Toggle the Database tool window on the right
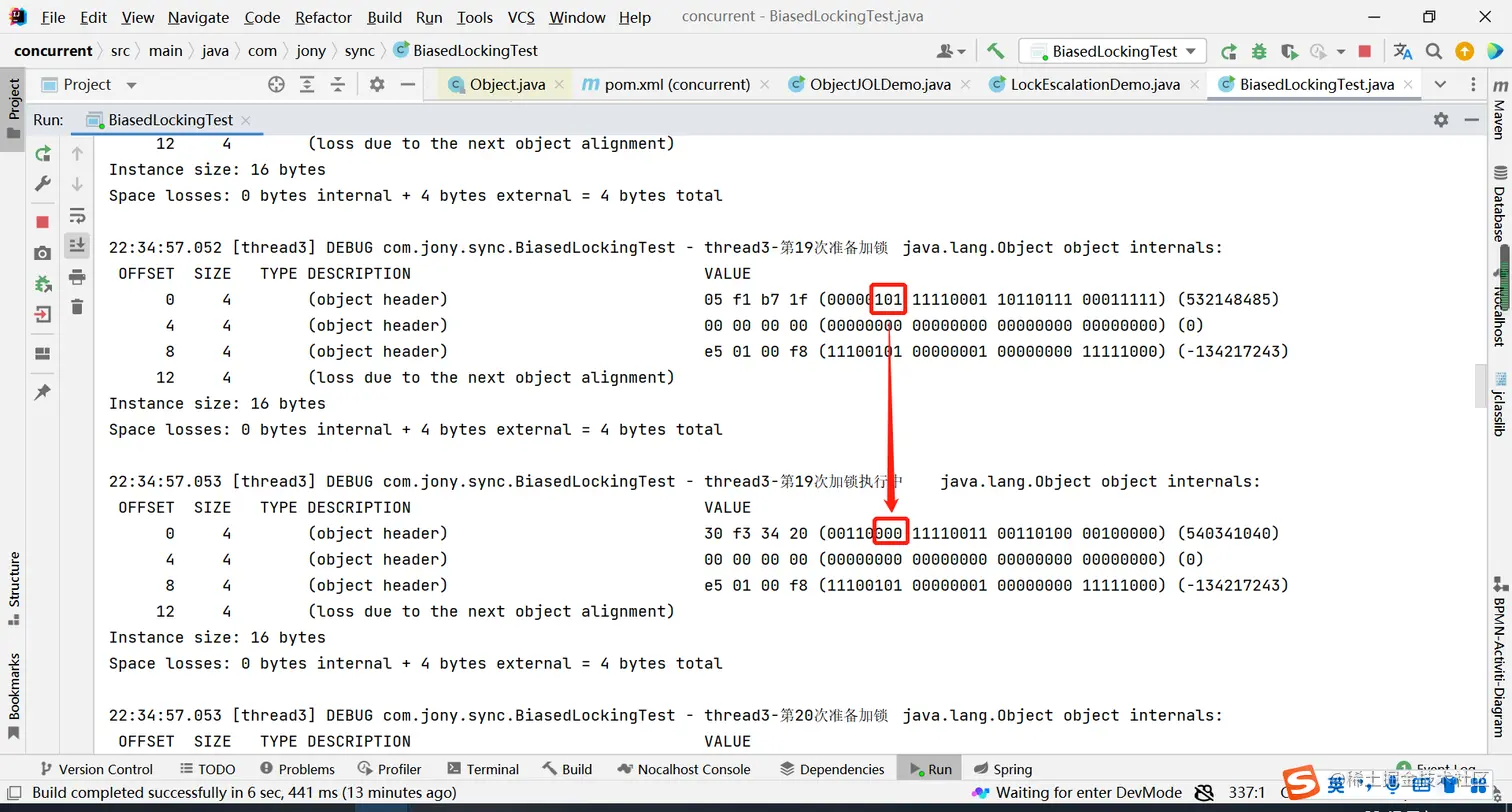 (1498, 205)
